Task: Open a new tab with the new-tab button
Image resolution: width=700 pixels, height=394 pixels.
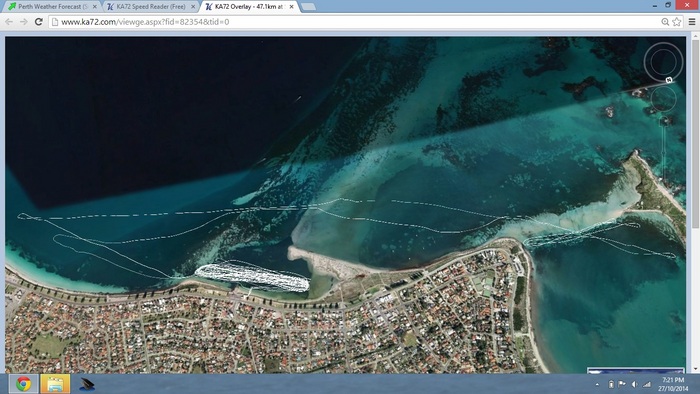Action: tap(308, 7)
